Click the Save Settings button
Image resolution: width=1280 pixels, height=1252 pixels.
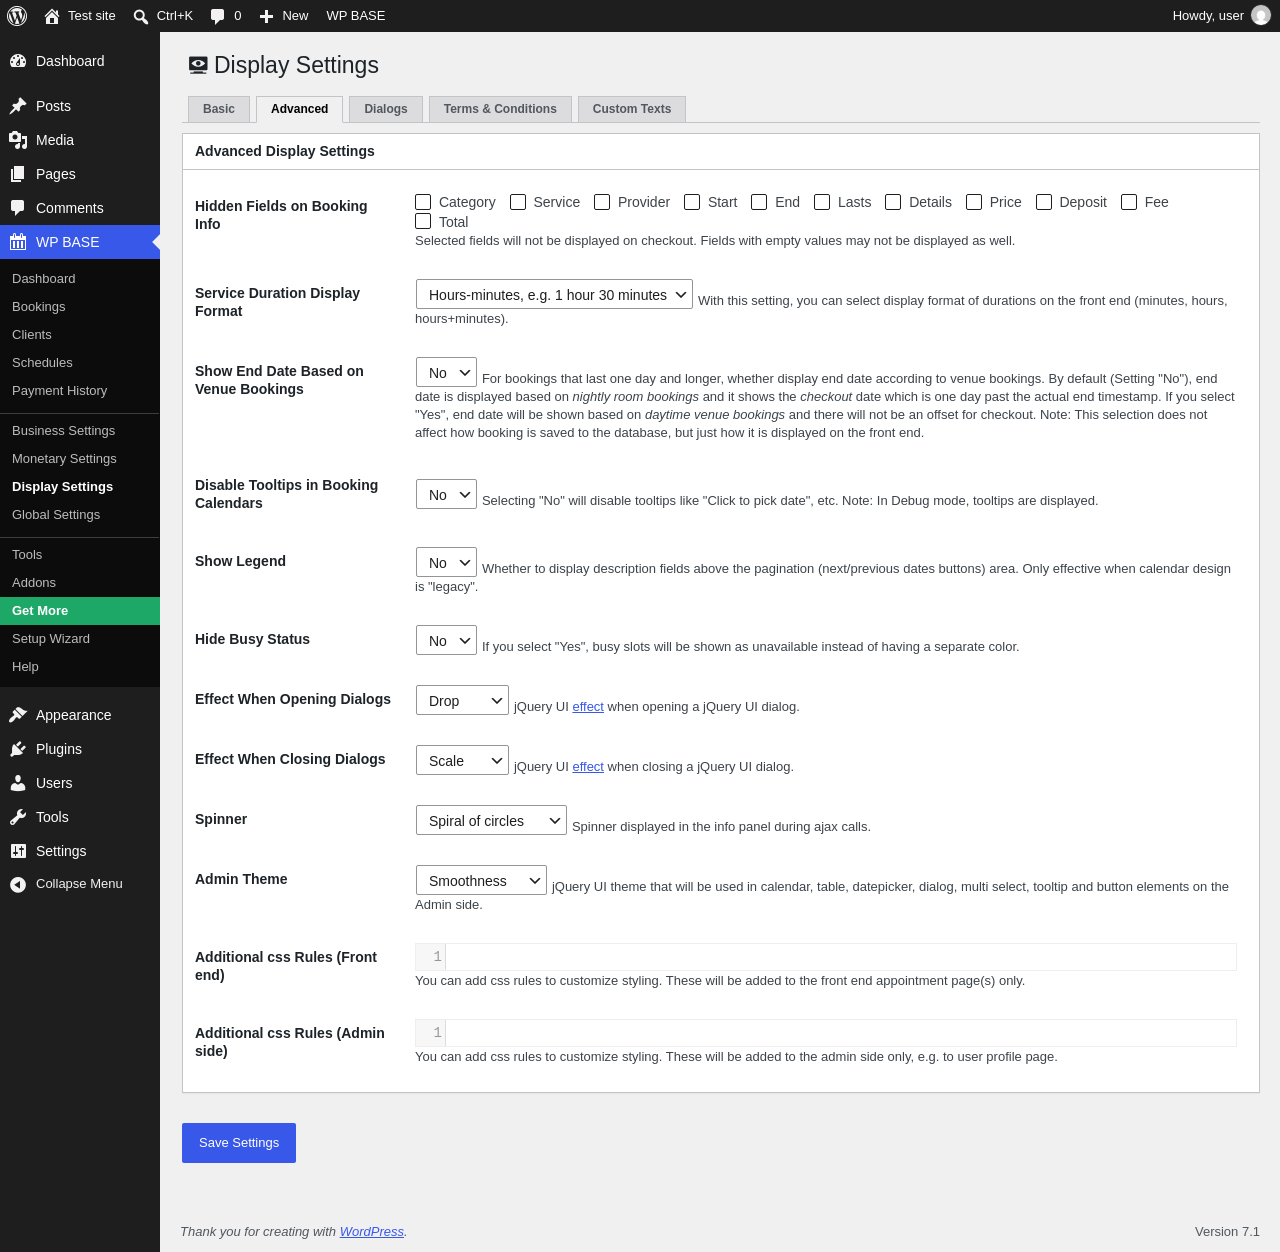(239, 1143)
